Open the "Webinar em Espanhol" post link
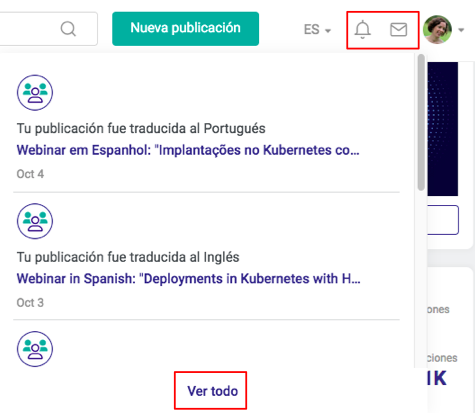Image resolution: width=475 pixels, height=416 pixels. point(188,150)
